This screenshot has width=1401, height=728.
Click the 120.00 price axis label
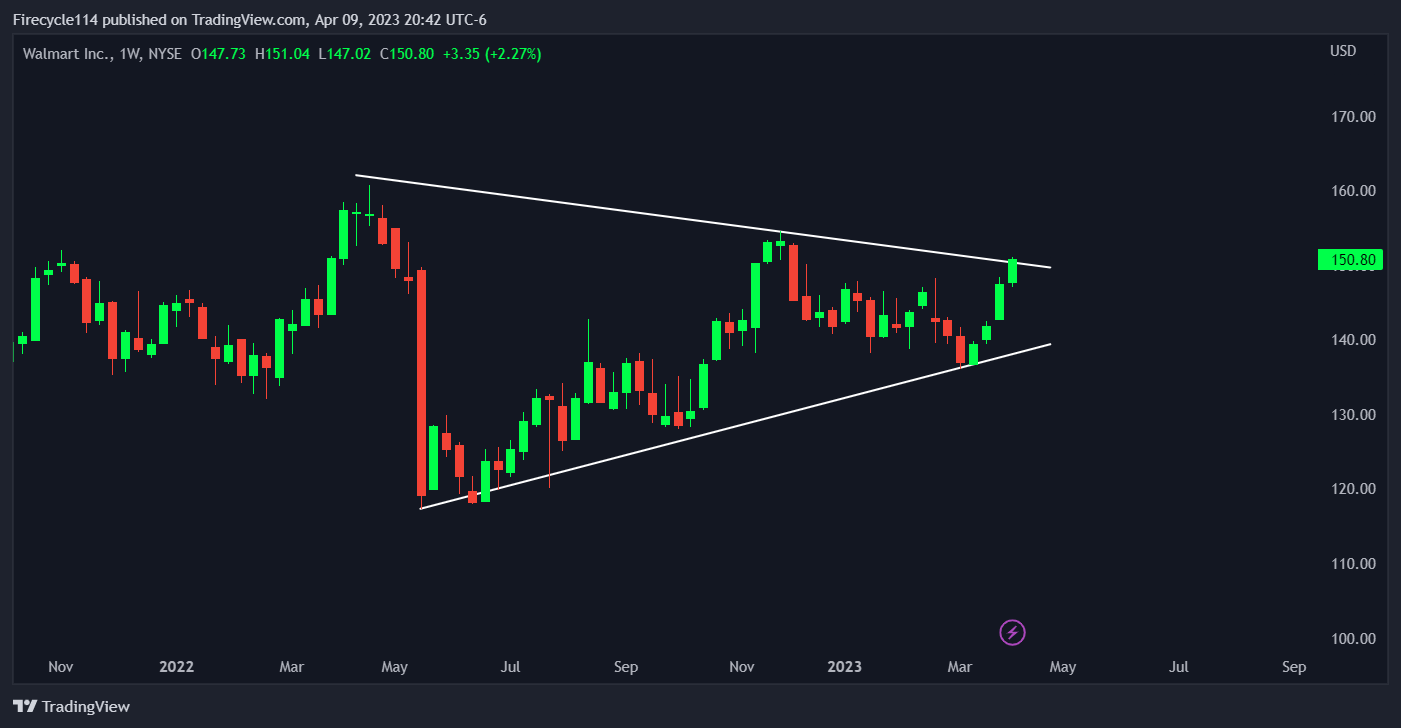tap(1354, 489)
